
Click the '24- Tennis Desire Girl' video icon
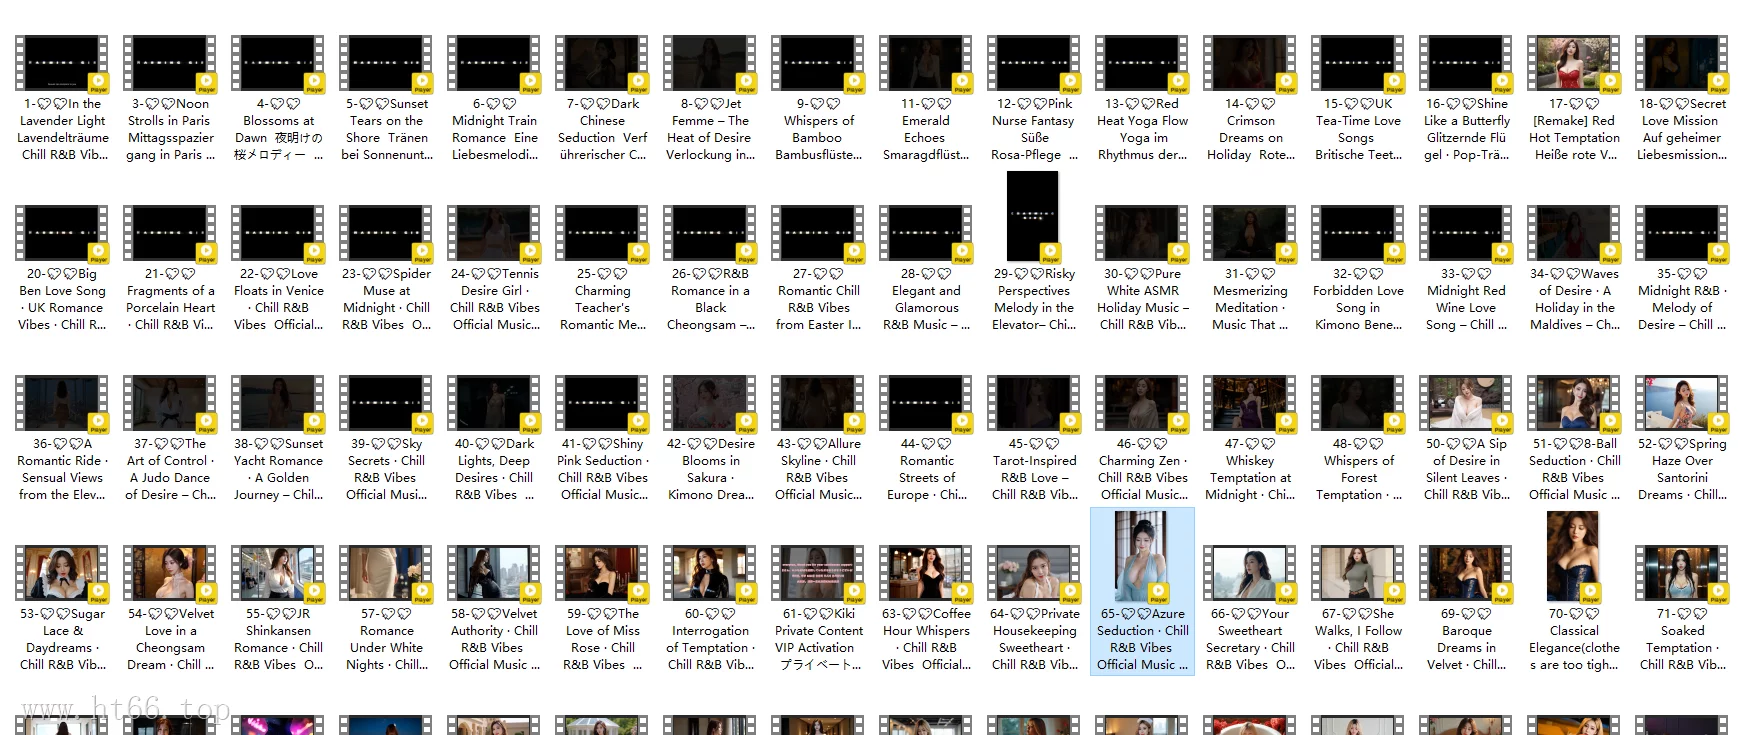[494, 234]
